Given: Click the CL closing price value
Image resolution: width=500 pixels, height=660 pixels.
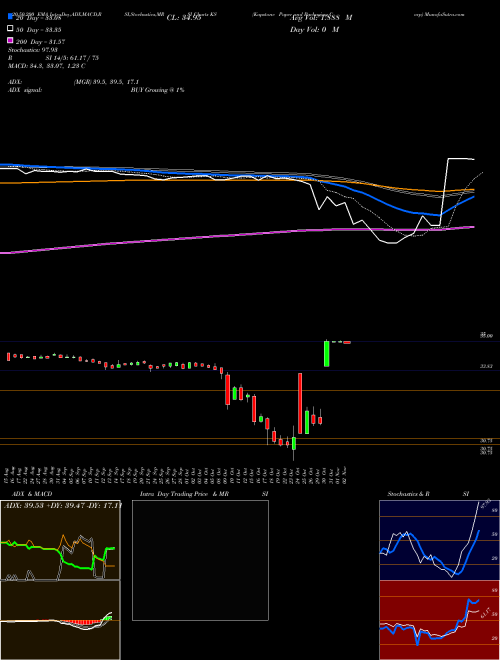Looking at the screenshot, I should [x=184, y=18].
